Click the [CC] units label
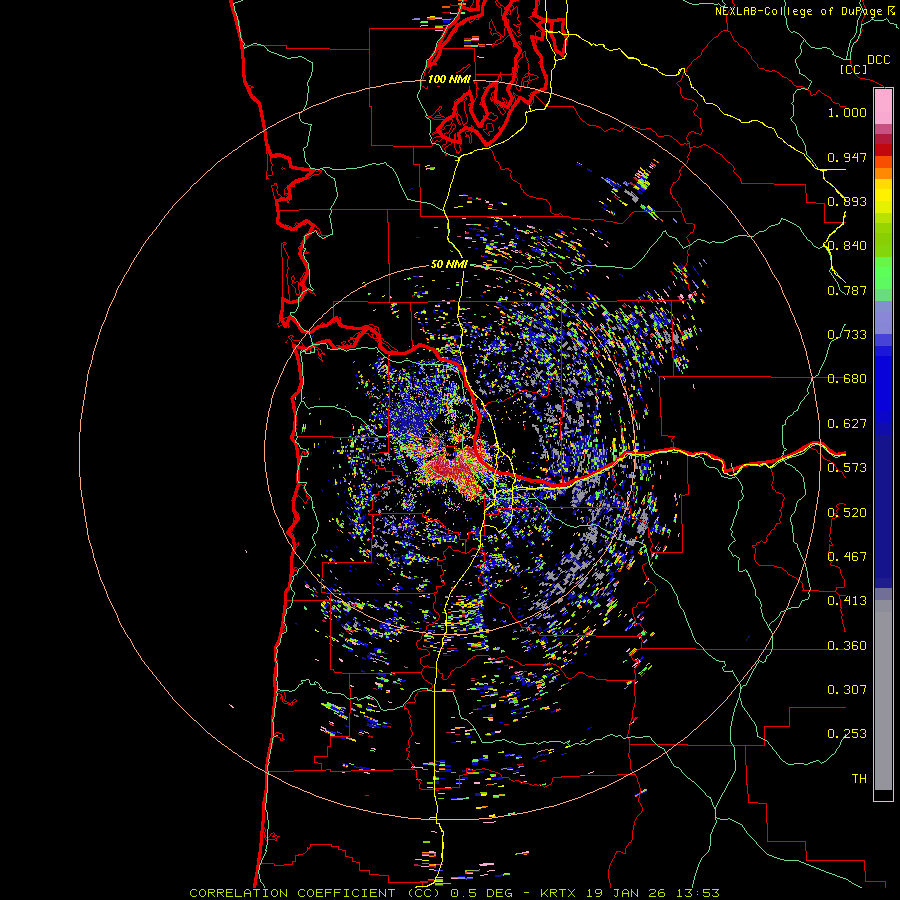This screenshot has width=900, height=900. (x=853, y=70)
